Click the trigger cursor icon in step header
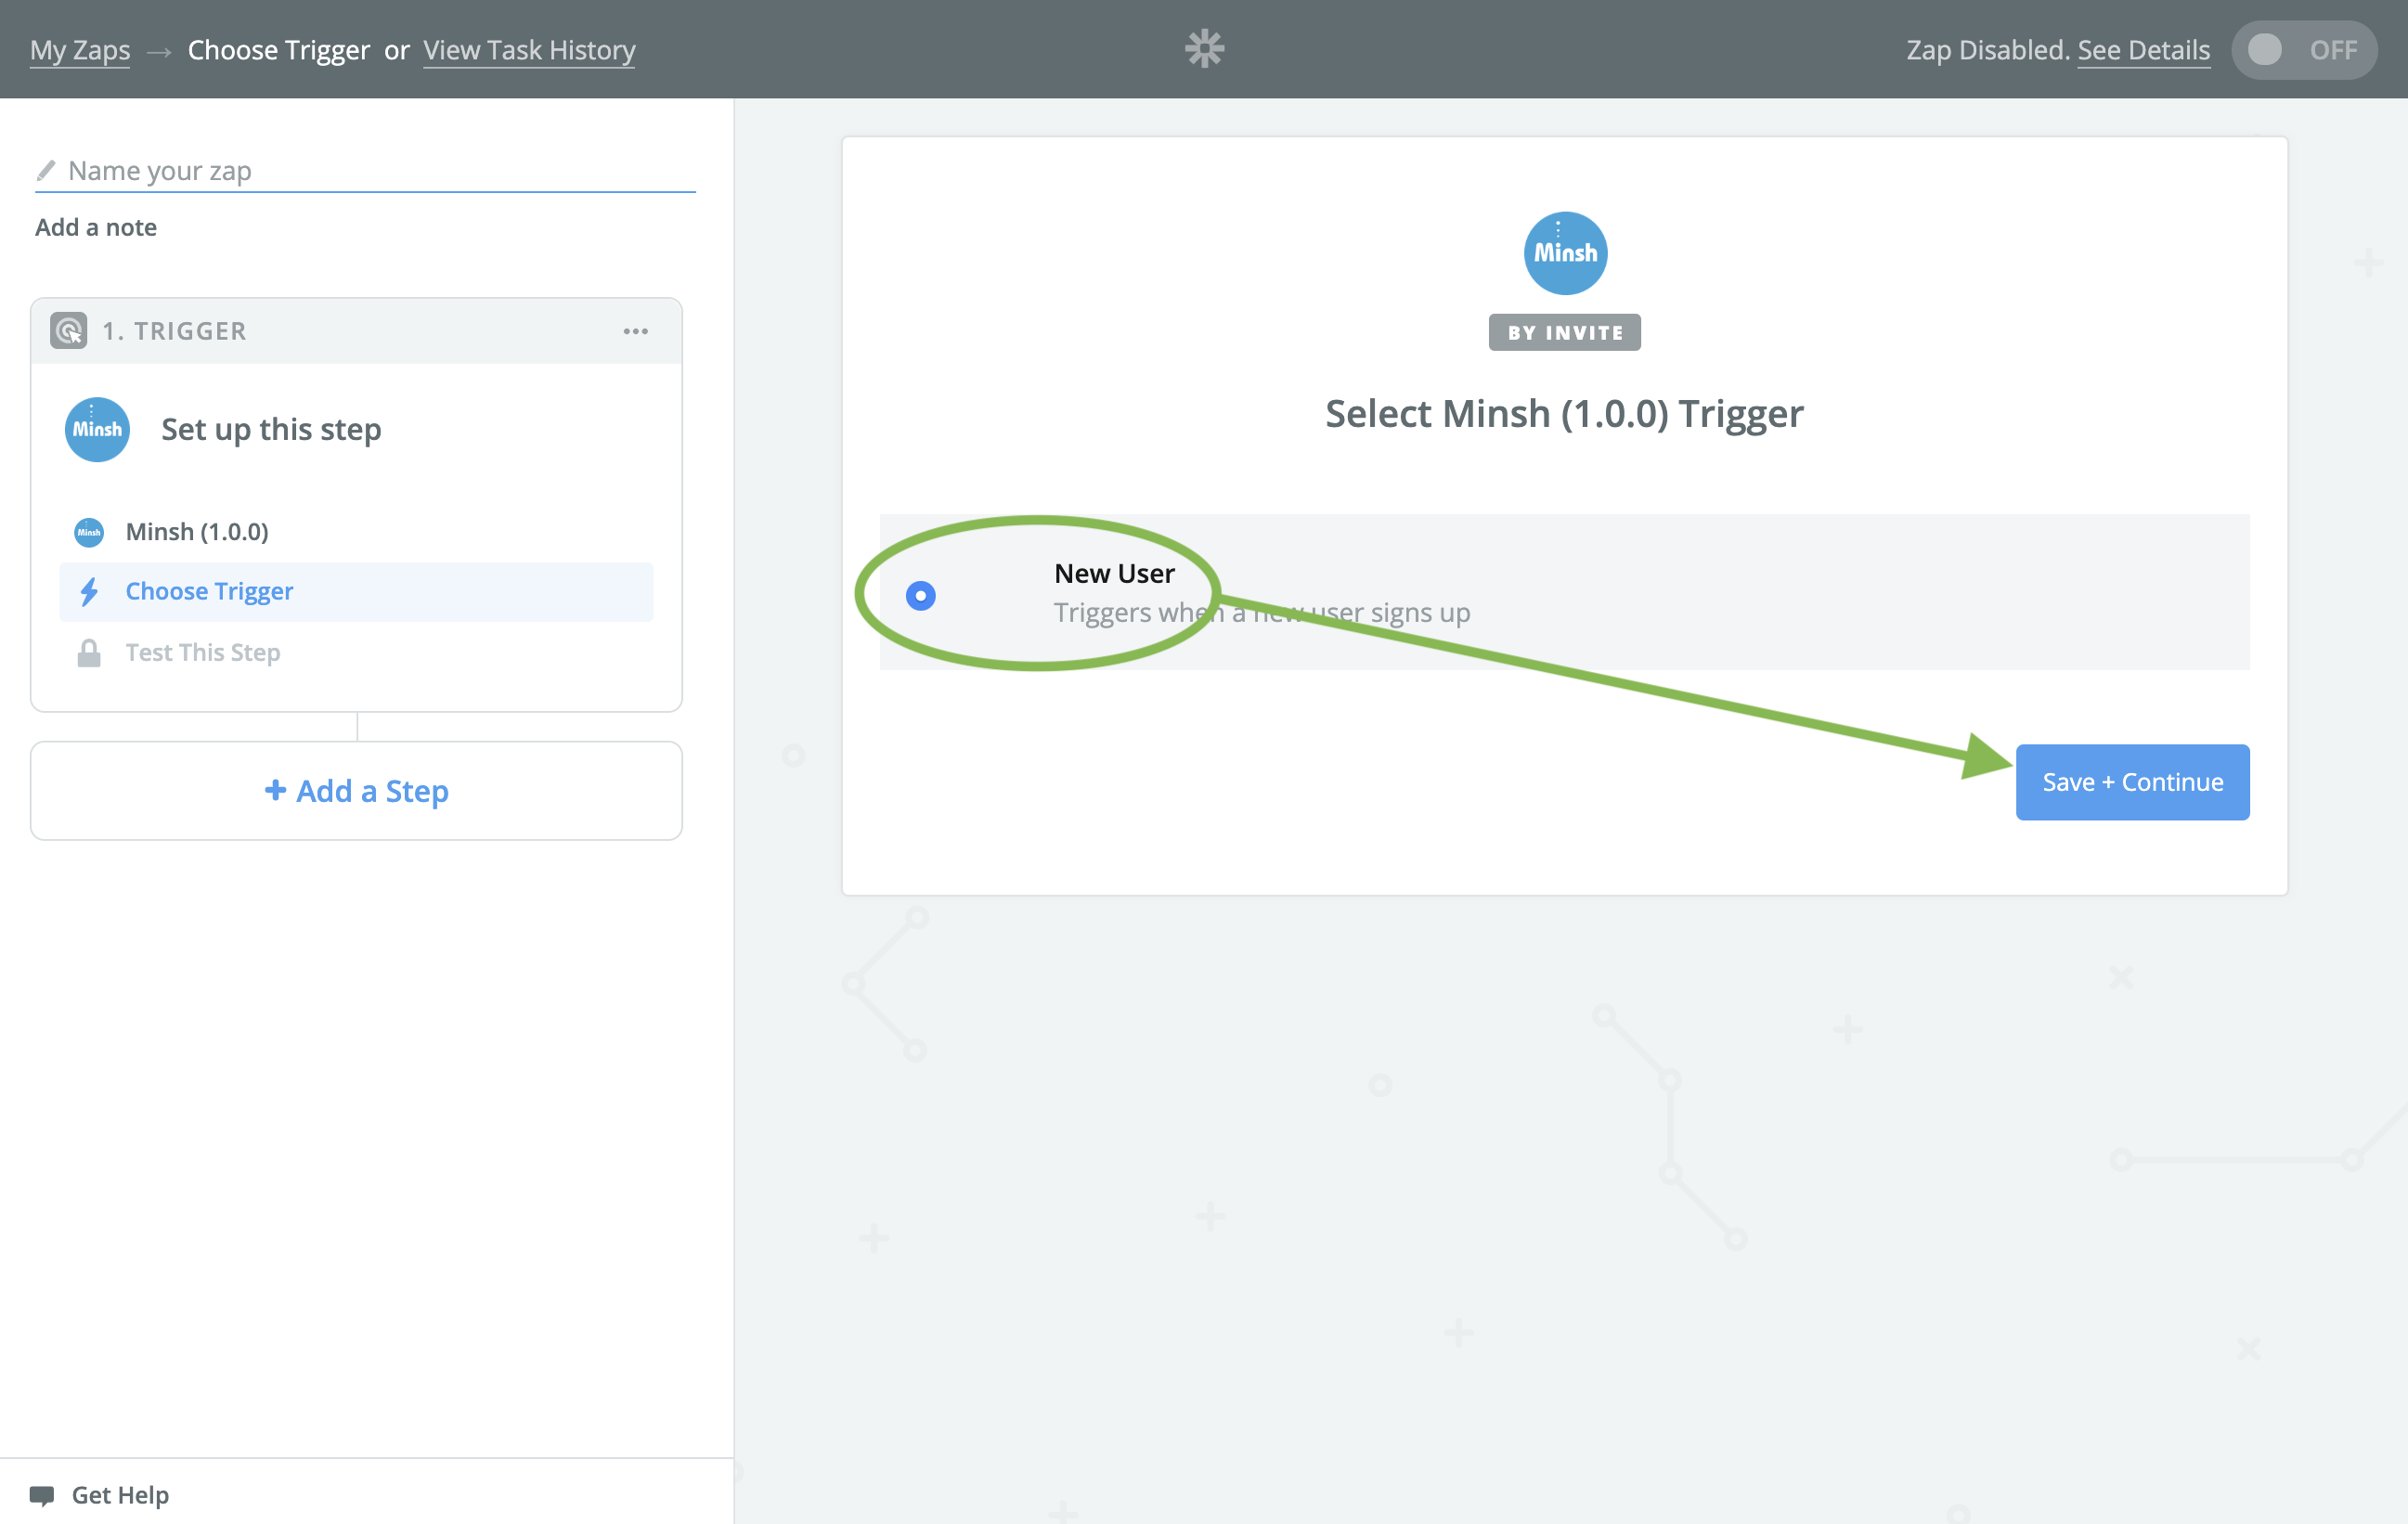The width and height of the screenshot is (2408, 1524). click(68, 330)
